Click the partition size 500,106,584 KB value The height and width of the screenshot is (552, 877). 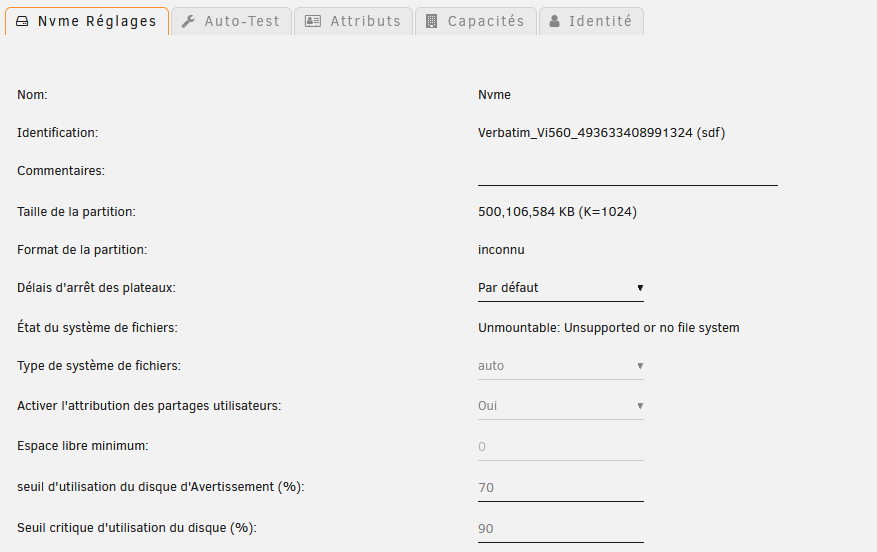557,212
